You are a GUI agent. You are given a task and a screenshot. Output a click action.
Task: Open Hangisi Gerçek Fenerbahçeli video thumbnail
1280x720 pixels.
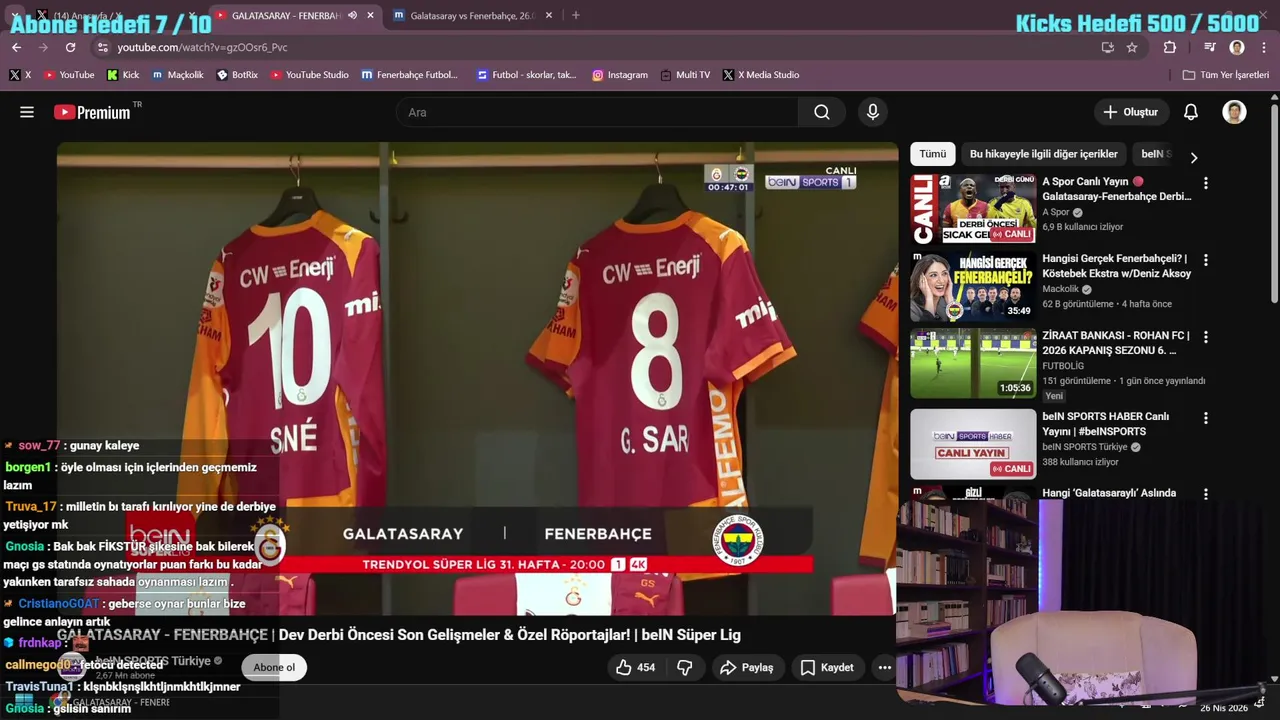[x=973, y=286]
